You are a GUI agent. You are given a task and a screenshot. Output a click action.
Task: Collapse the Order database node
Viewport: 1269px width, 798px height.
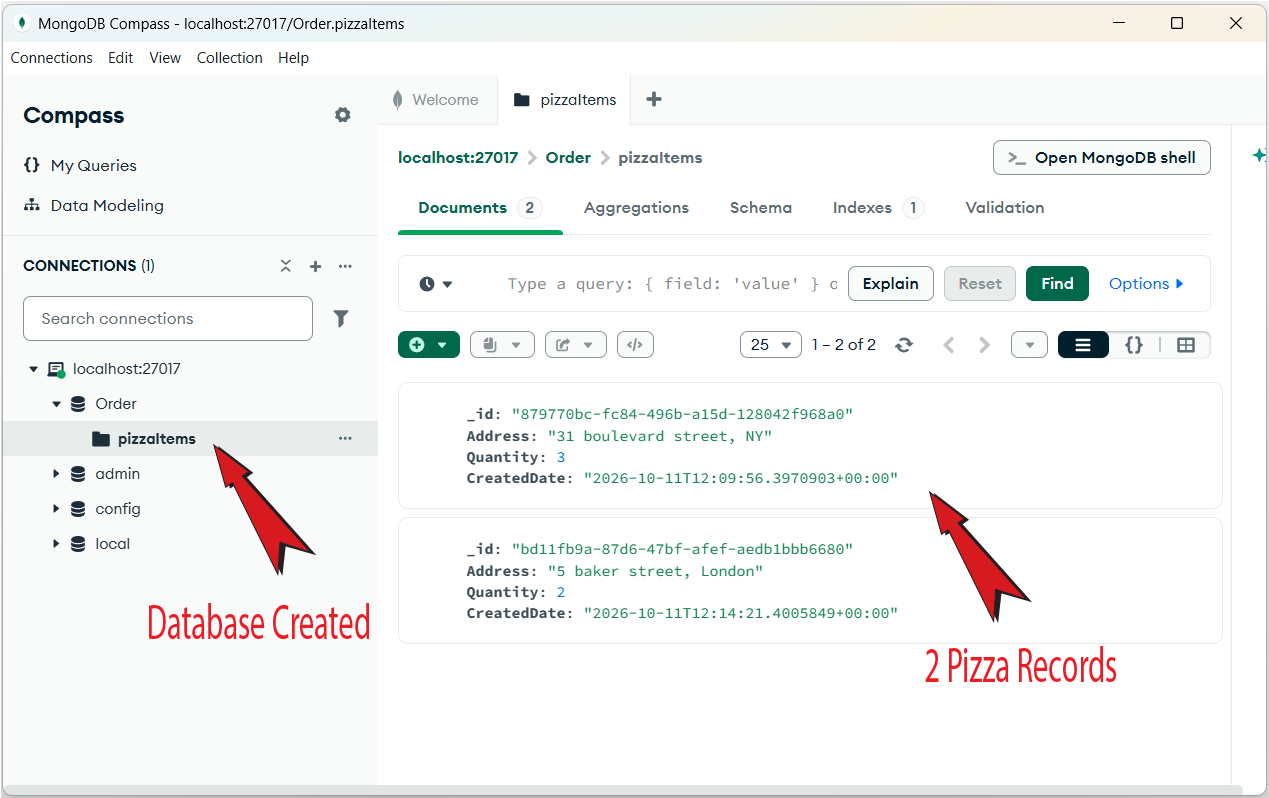(x=56, y=404)
